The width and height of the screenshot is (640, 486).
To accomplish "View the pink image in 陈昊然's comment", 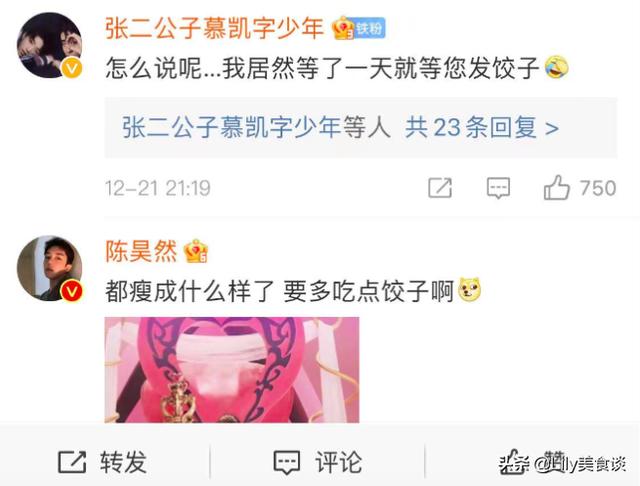I will point(232,370).
